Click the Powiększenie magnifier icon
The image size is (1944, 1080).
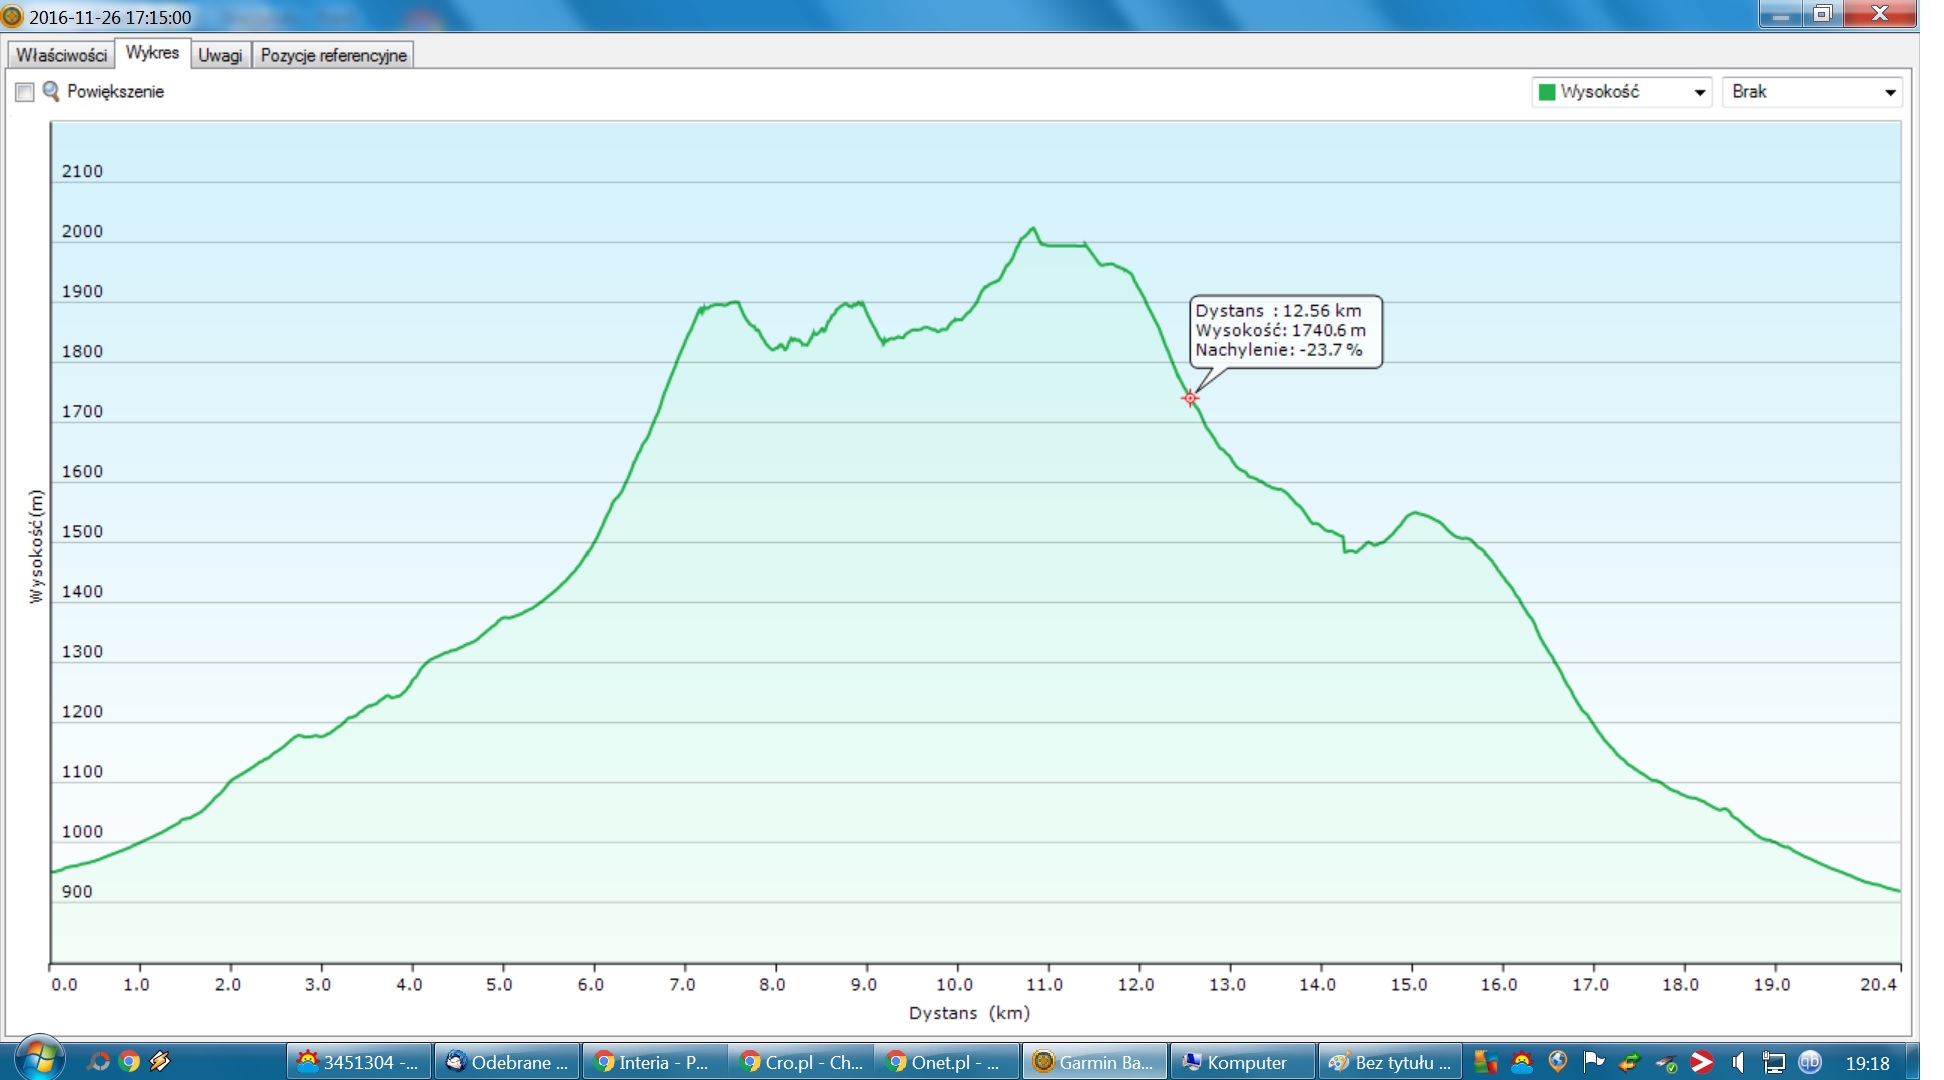coord(51,91)
